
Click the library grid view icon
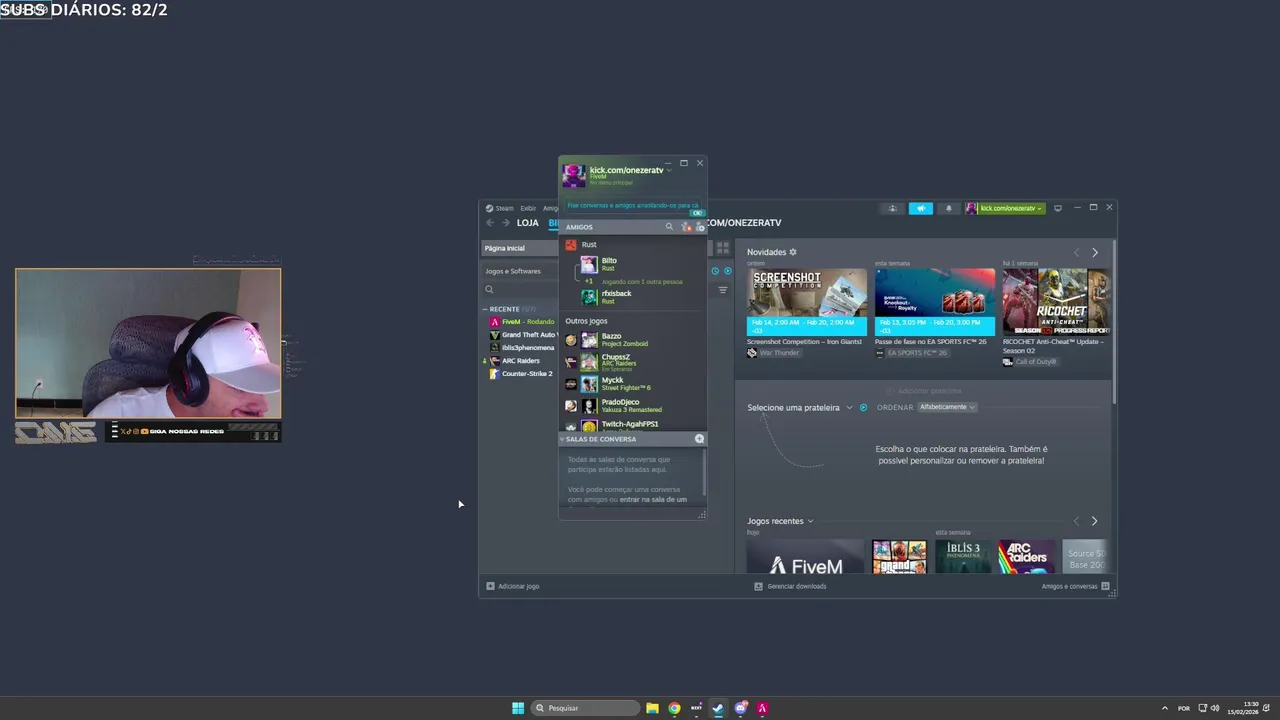click(x=722, y=248)
